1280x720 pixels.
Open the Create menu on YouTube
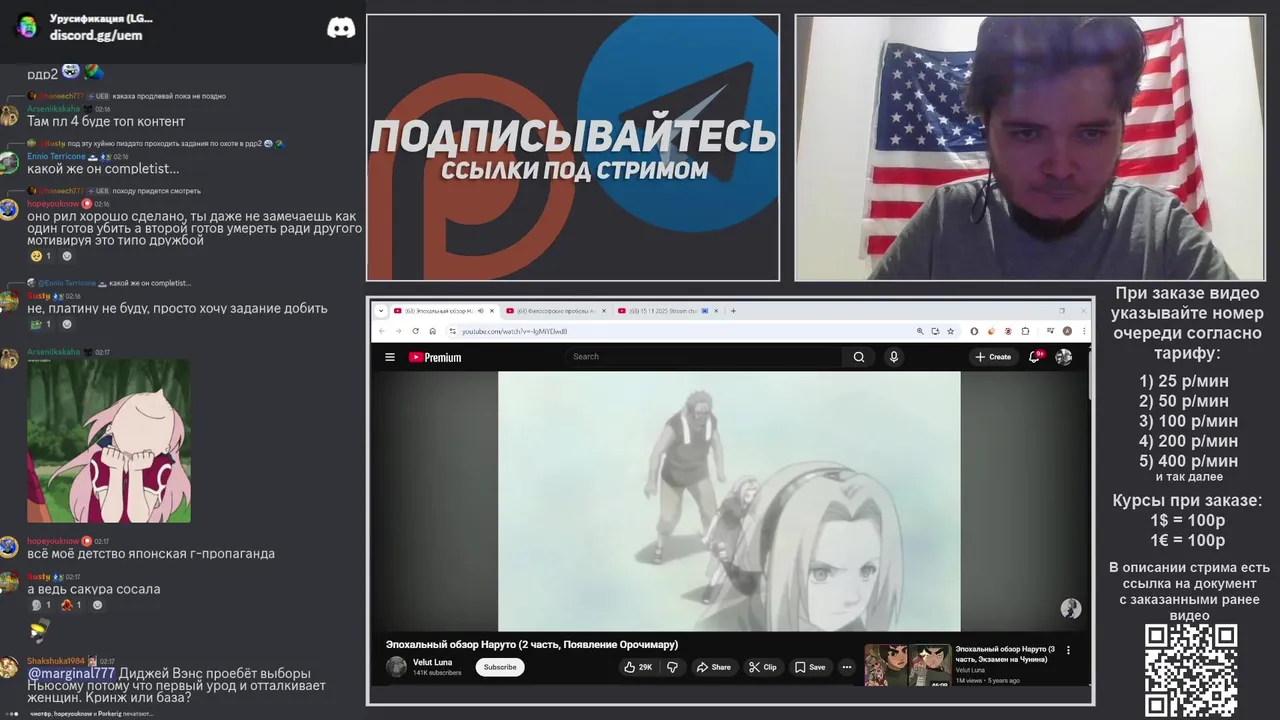[x=993, y=357]
